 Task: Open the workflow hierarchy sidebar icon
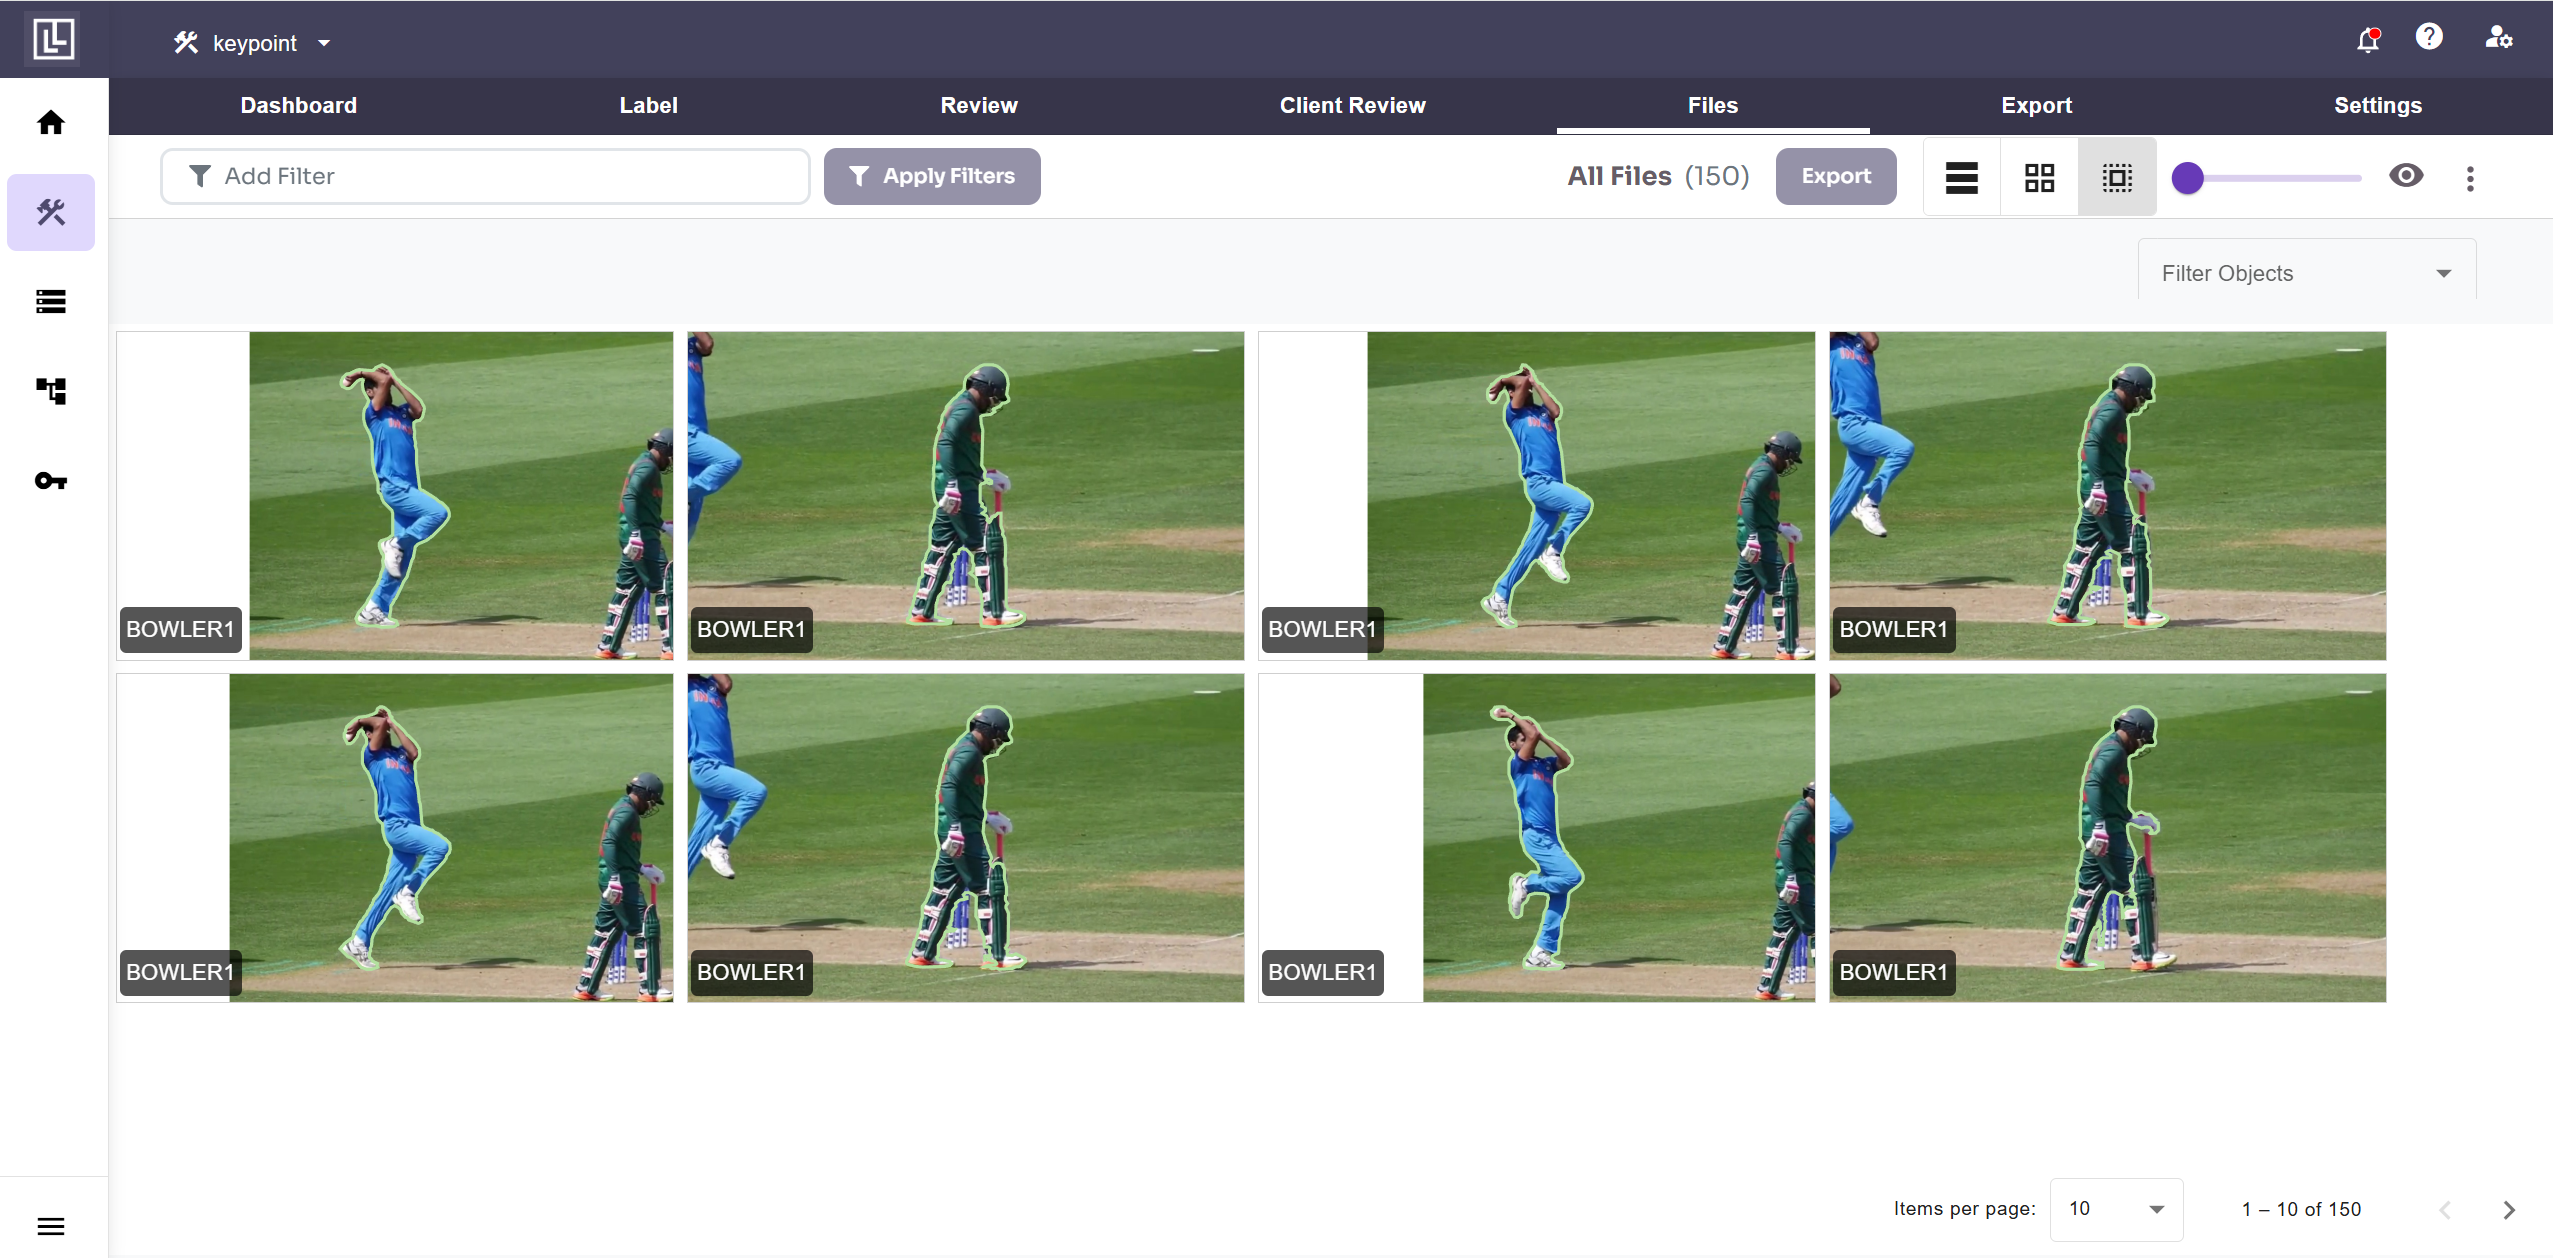click(x=51, y=391)
